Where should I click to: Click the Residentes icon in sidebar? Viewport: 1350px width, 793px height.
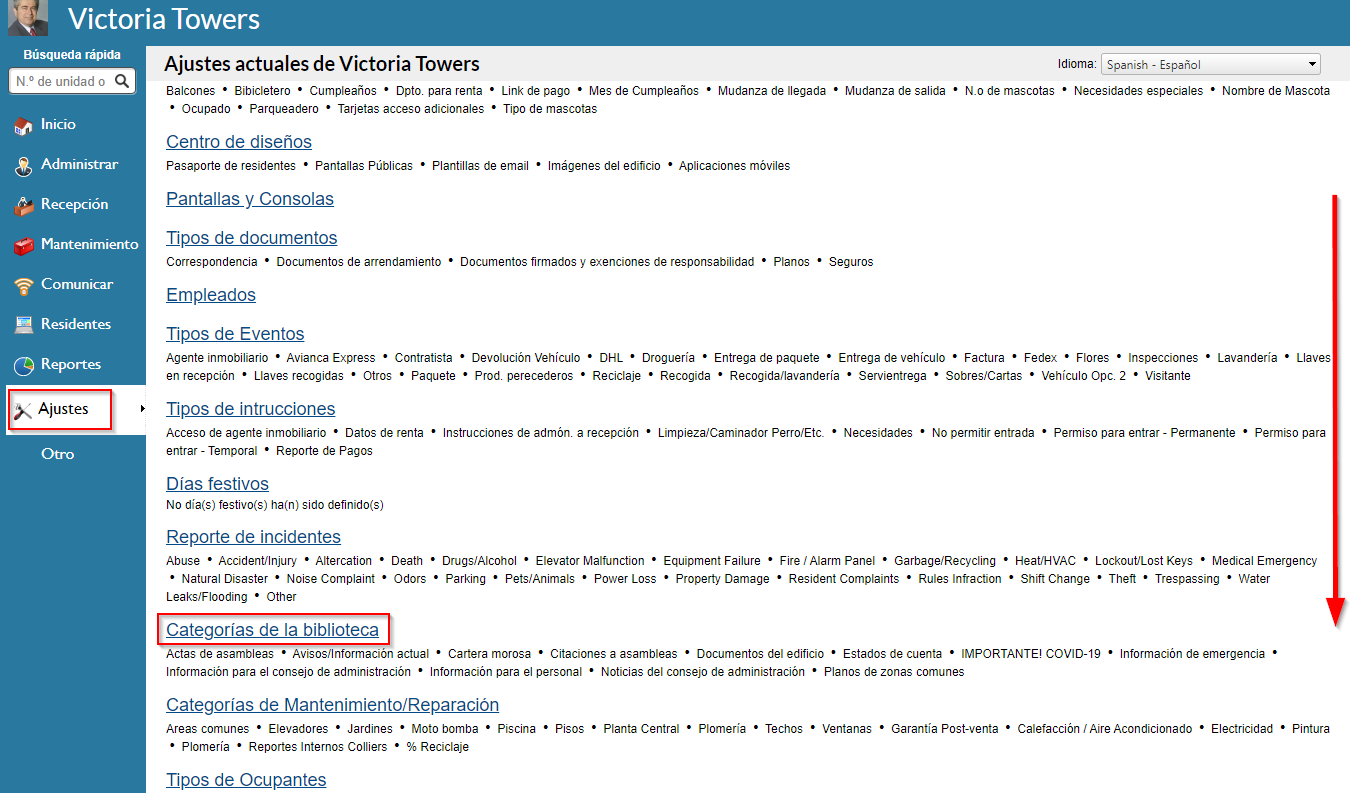click(x=24, y=326)
